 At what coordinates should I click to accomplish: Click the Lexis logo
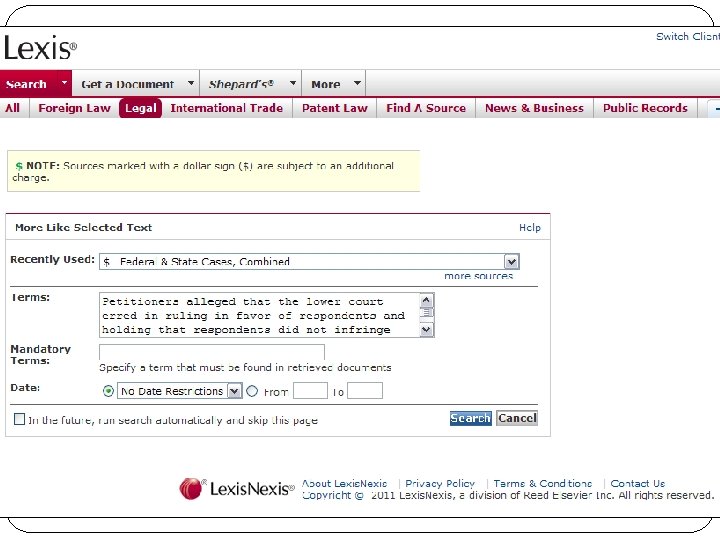click(40, 47)
